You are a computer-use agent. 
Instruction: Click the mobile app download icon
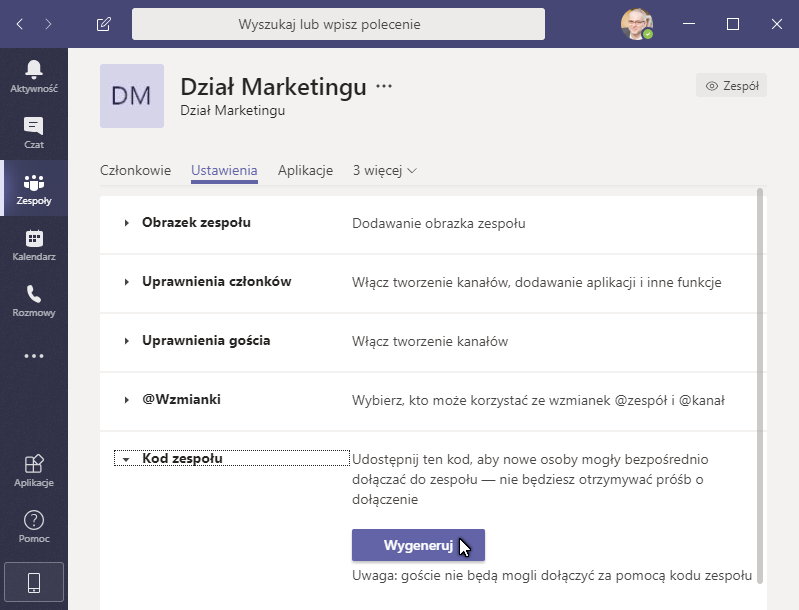coord(34,582)
